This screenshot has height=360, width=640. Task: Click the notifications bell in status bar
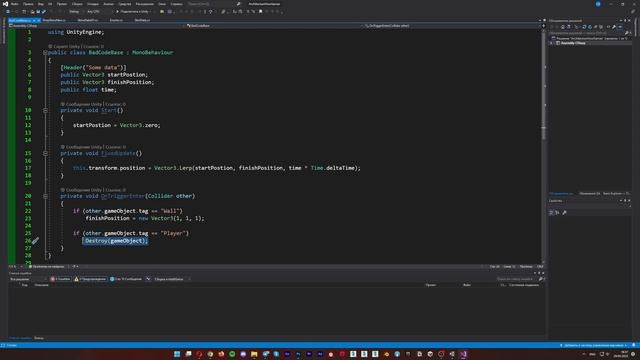coord(634,345)
